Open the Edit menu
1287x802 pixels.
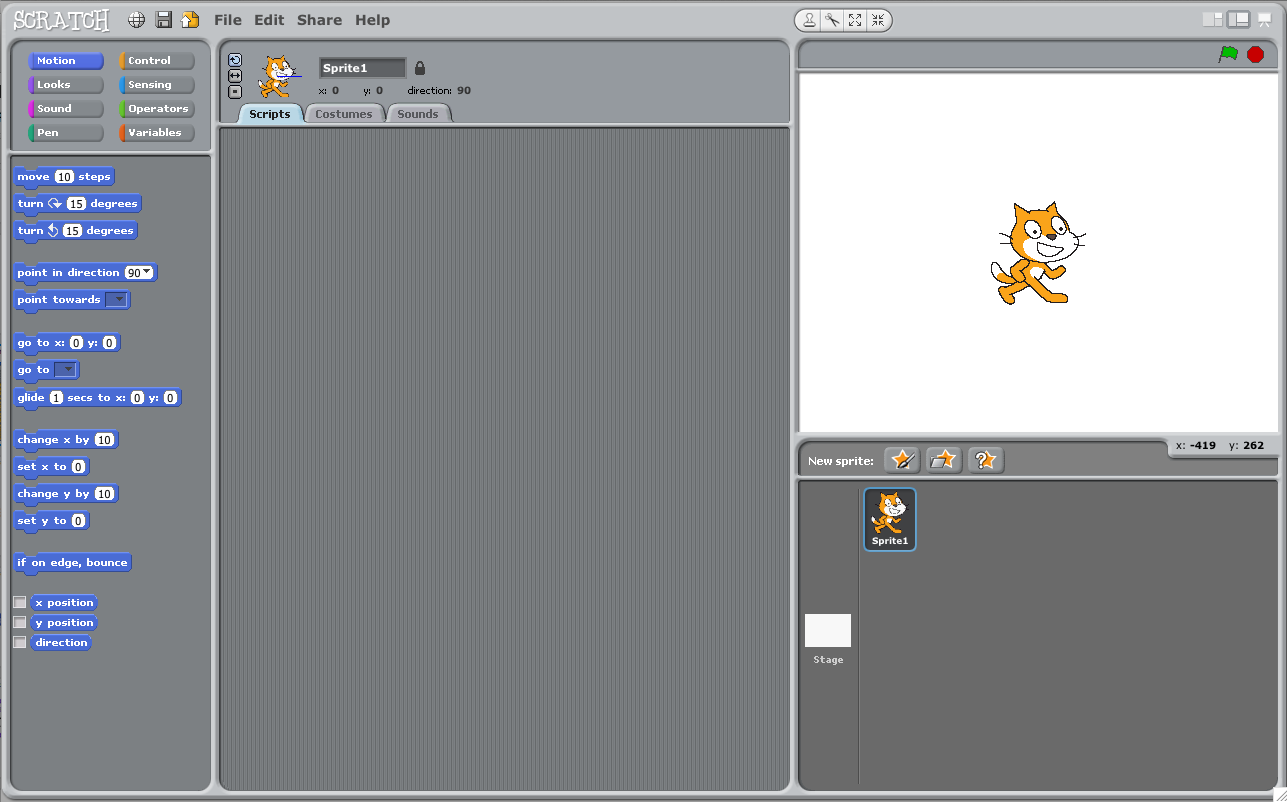tap(269, 20)
